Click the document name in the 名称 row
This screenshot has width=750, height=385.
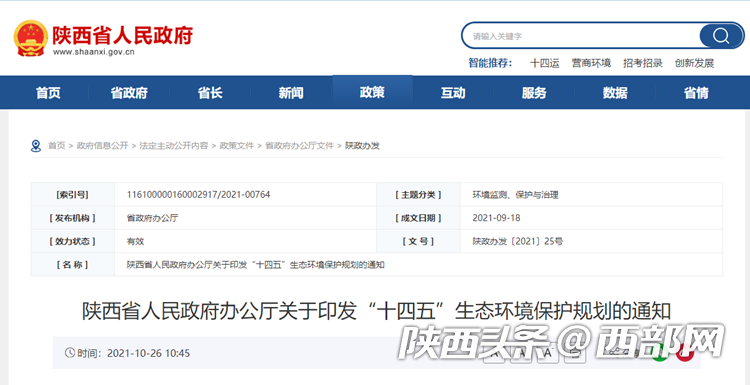[256, 264]
